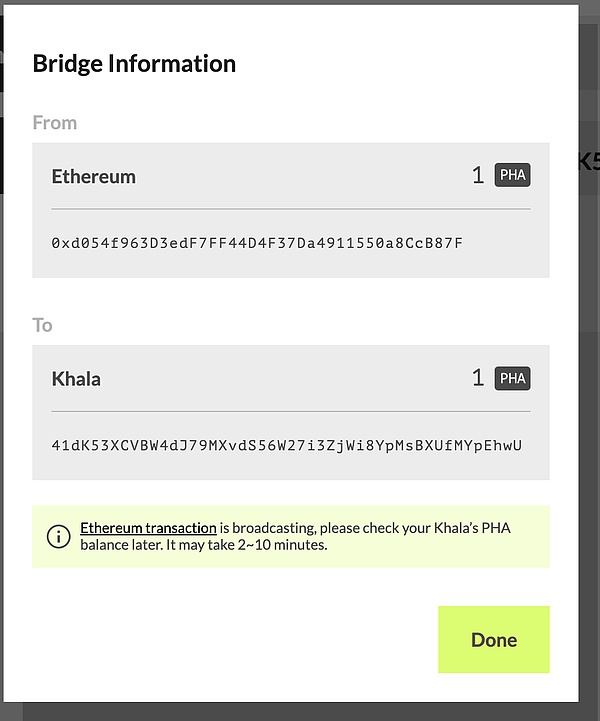Viewport: 600px width, 721px height.
Task: Select the Khala destination address text
Action: click(x=286, y=445)
